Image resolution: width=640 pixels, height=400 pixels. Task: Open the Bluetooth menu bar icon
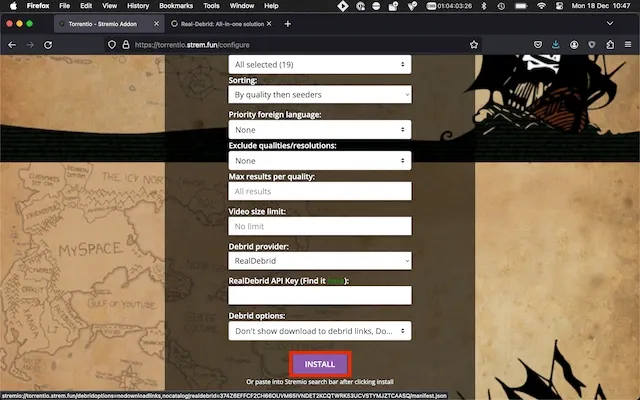(484, 6)
